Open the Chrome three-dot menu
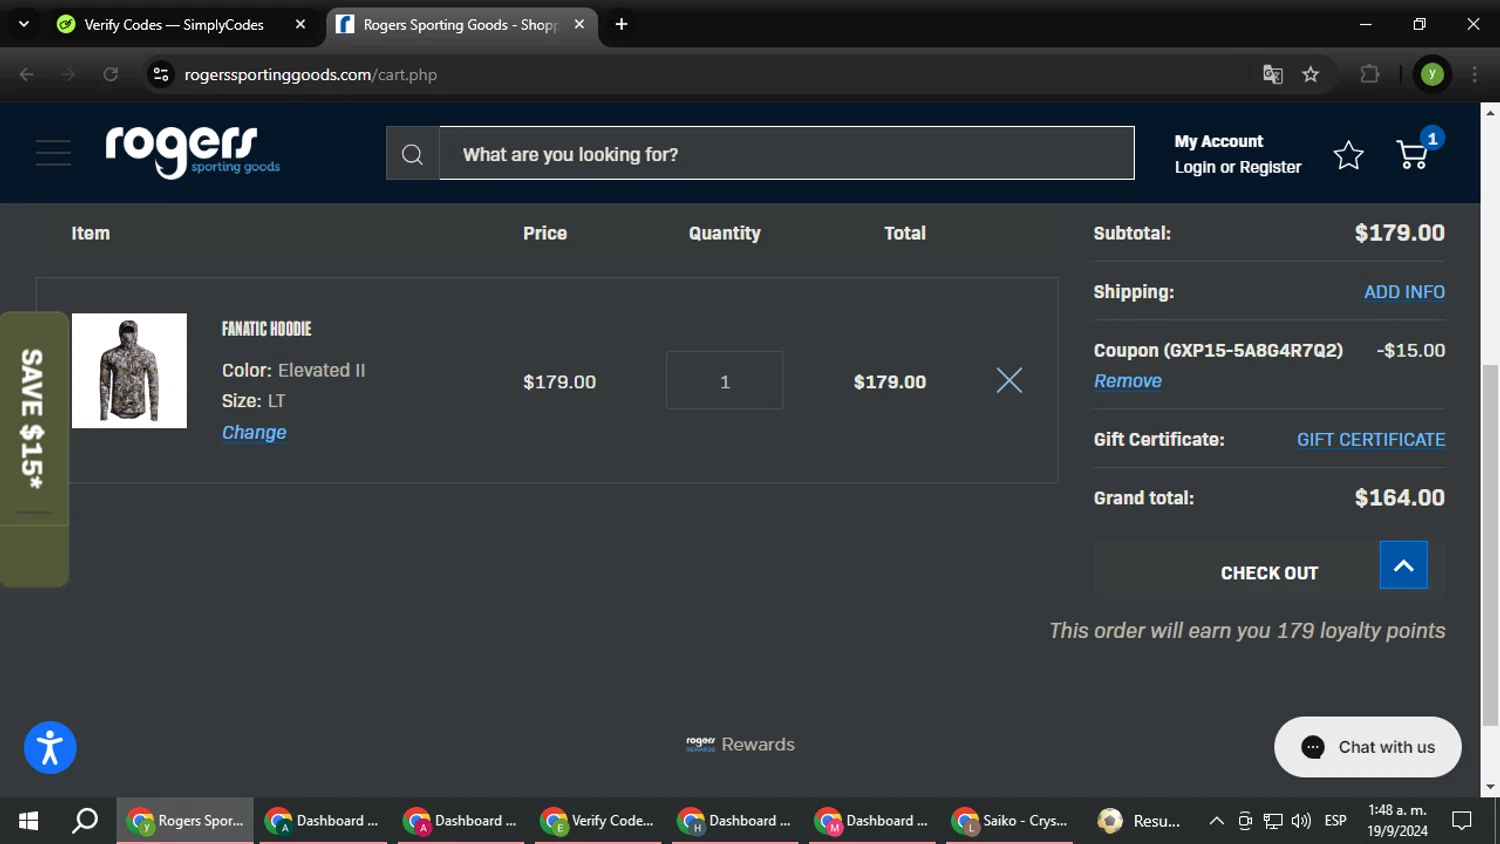Viewport: 1500px width, 844px height. [1475, 74]
